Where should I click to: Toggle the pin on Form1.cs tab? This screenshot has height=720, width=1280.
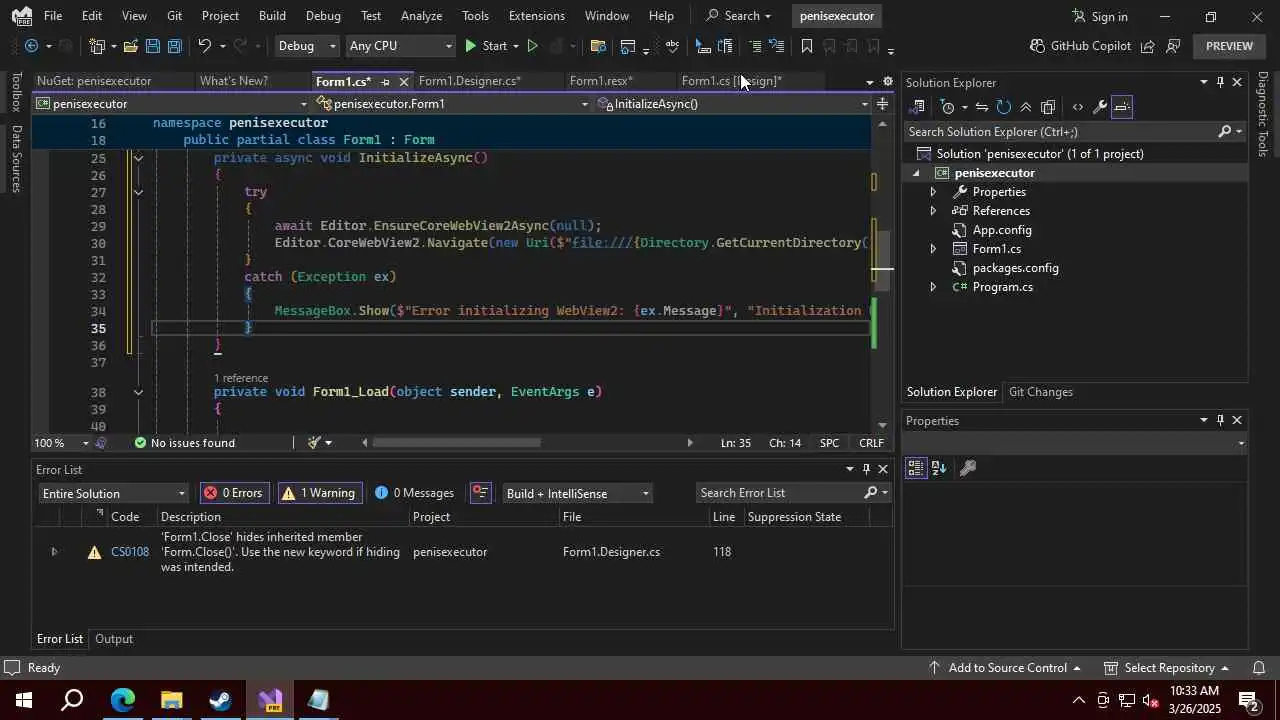click(385, 82)
